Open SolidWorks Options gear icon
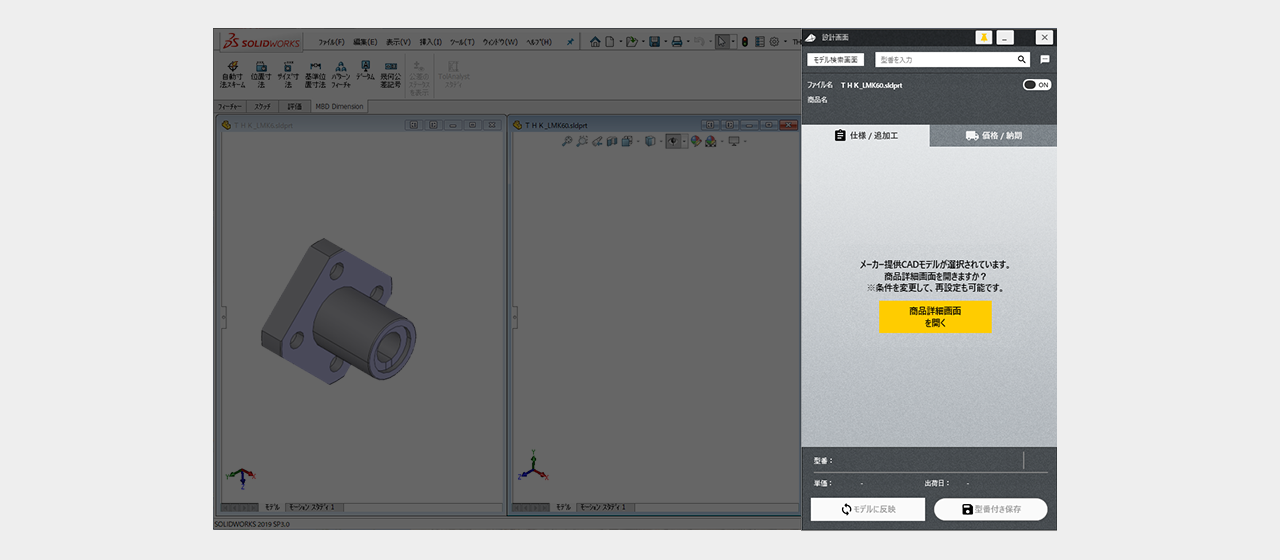 (x=773, y=42)
